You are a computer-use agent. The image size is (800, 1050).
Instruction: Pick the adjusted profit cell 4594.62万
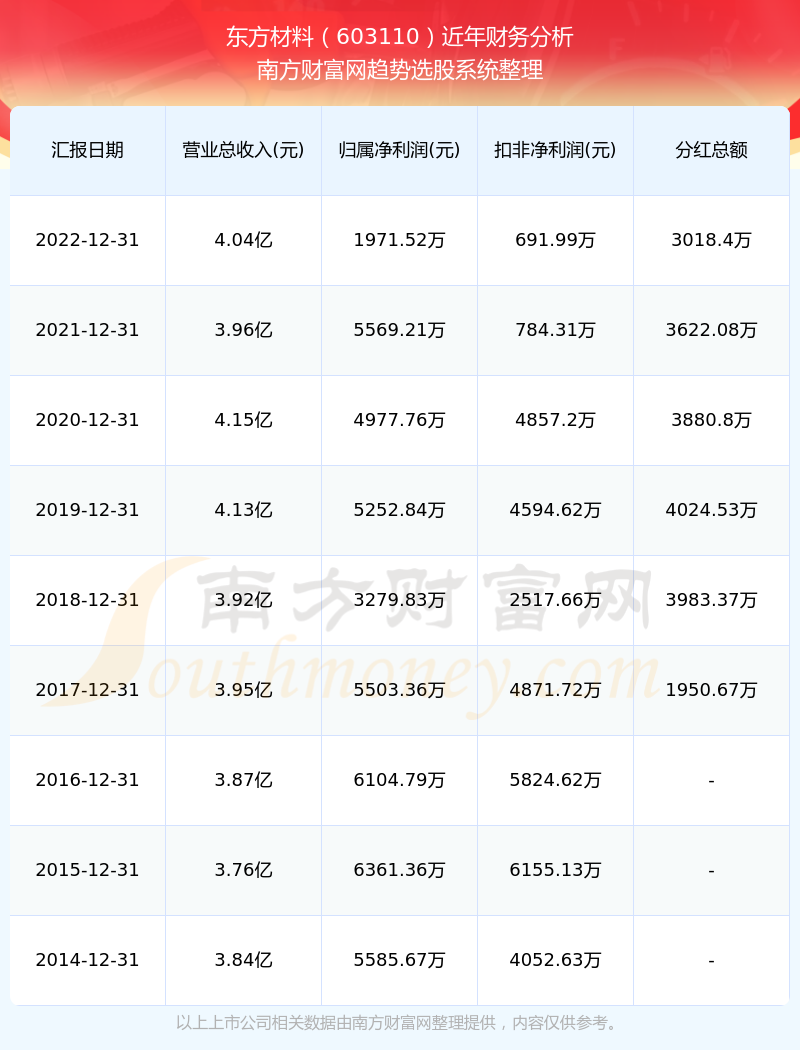tap(556, 510)
